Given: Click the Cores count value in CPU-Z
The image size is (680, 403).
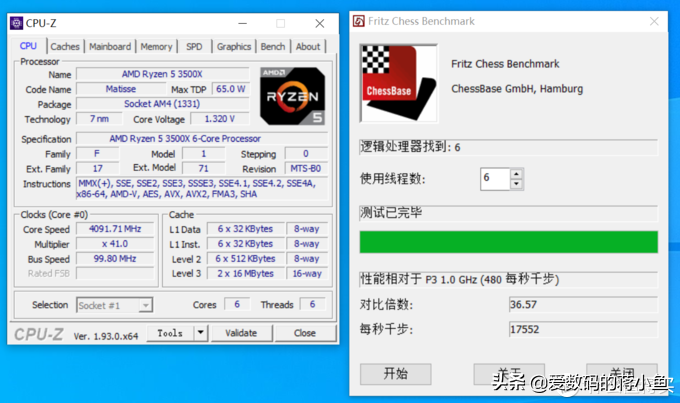Looking at the screenshot, I should click(x=237, y=305).
